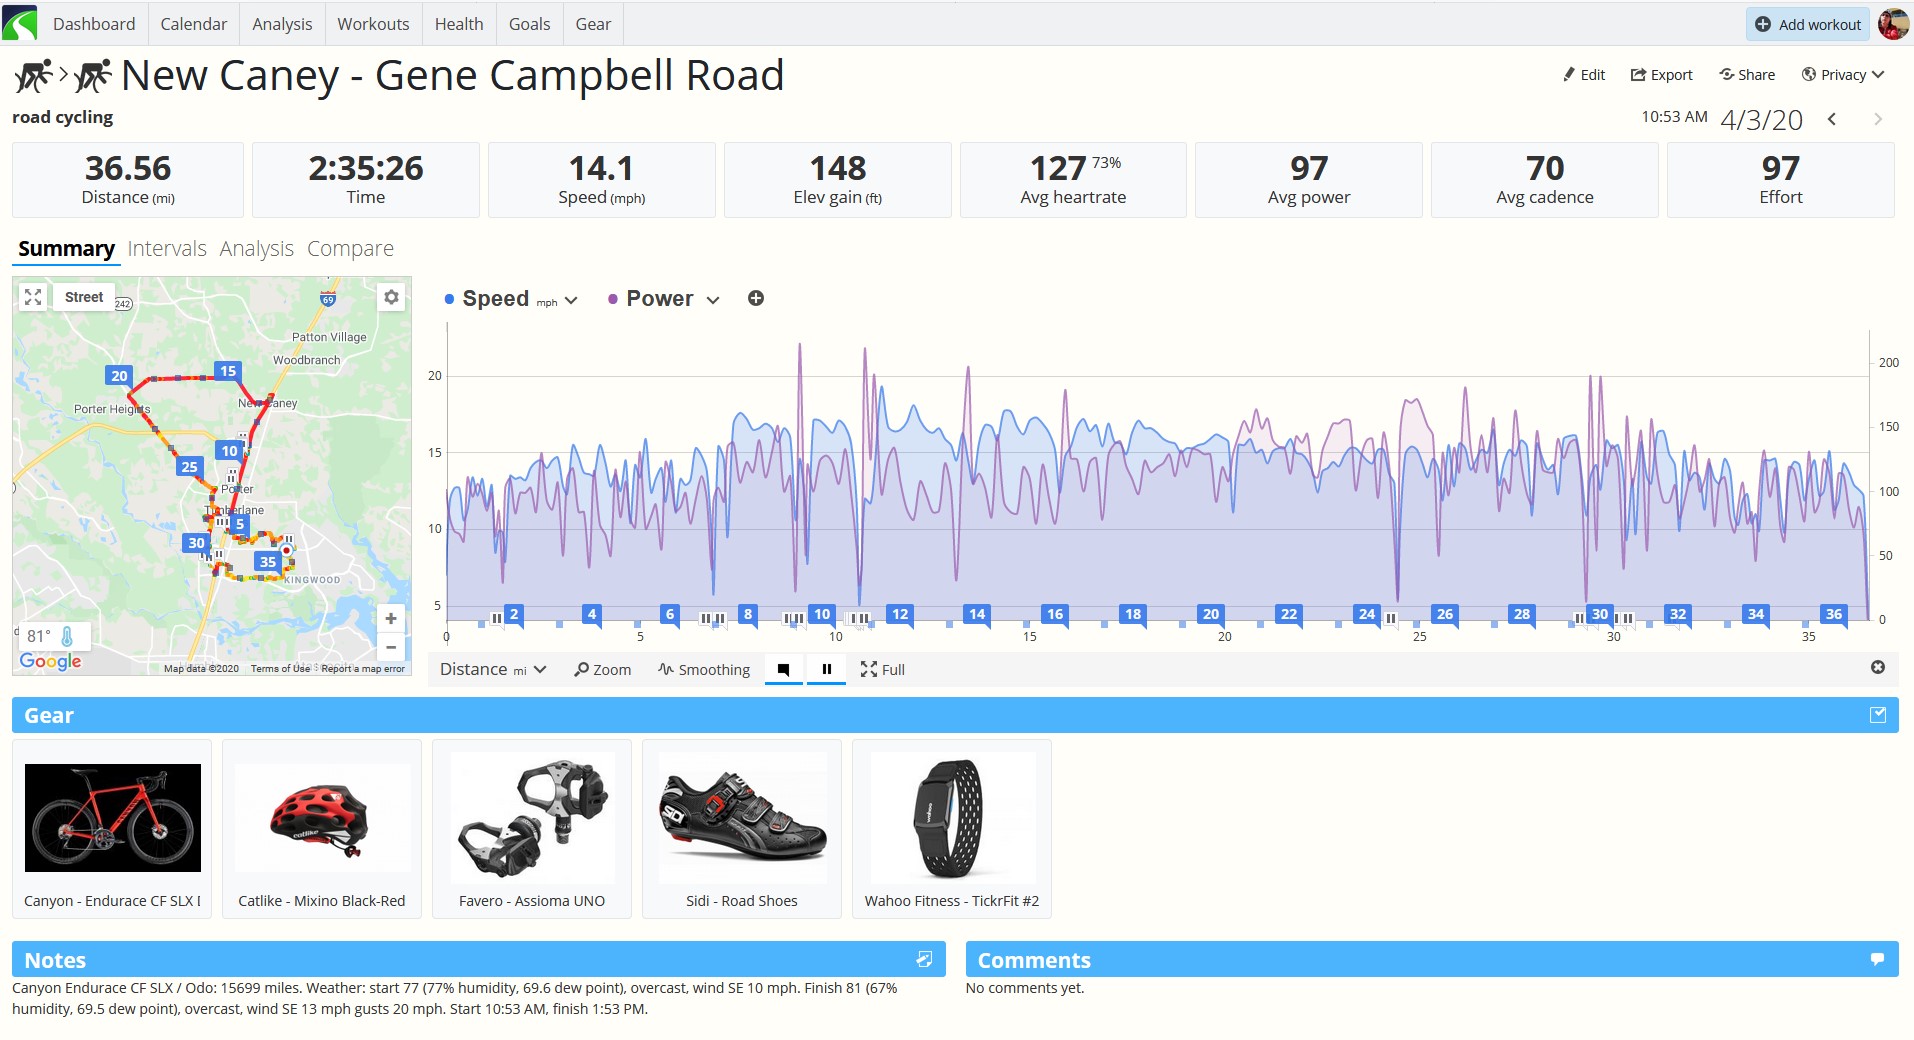
Task: Toggle chart Smoothing option
Action: coord(704,670)
